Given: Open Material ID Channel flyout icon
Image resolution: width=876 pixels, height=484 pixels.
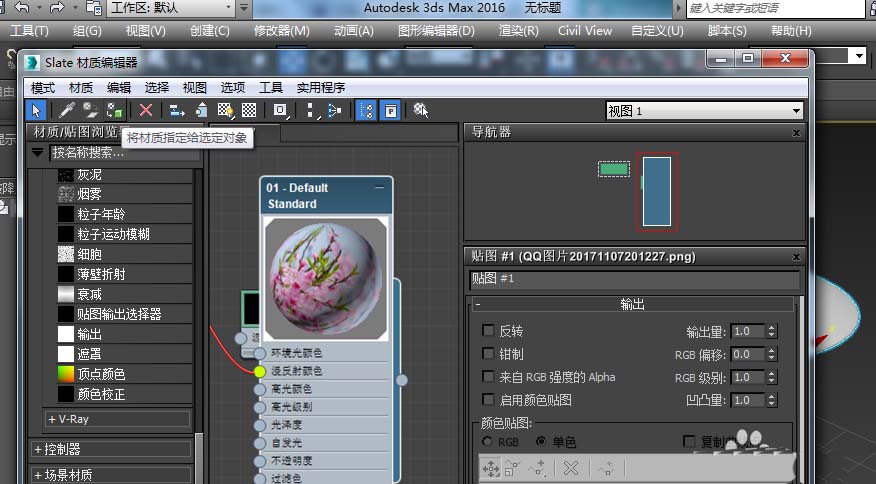Looking at the screenshot, I should click(280, 111).
